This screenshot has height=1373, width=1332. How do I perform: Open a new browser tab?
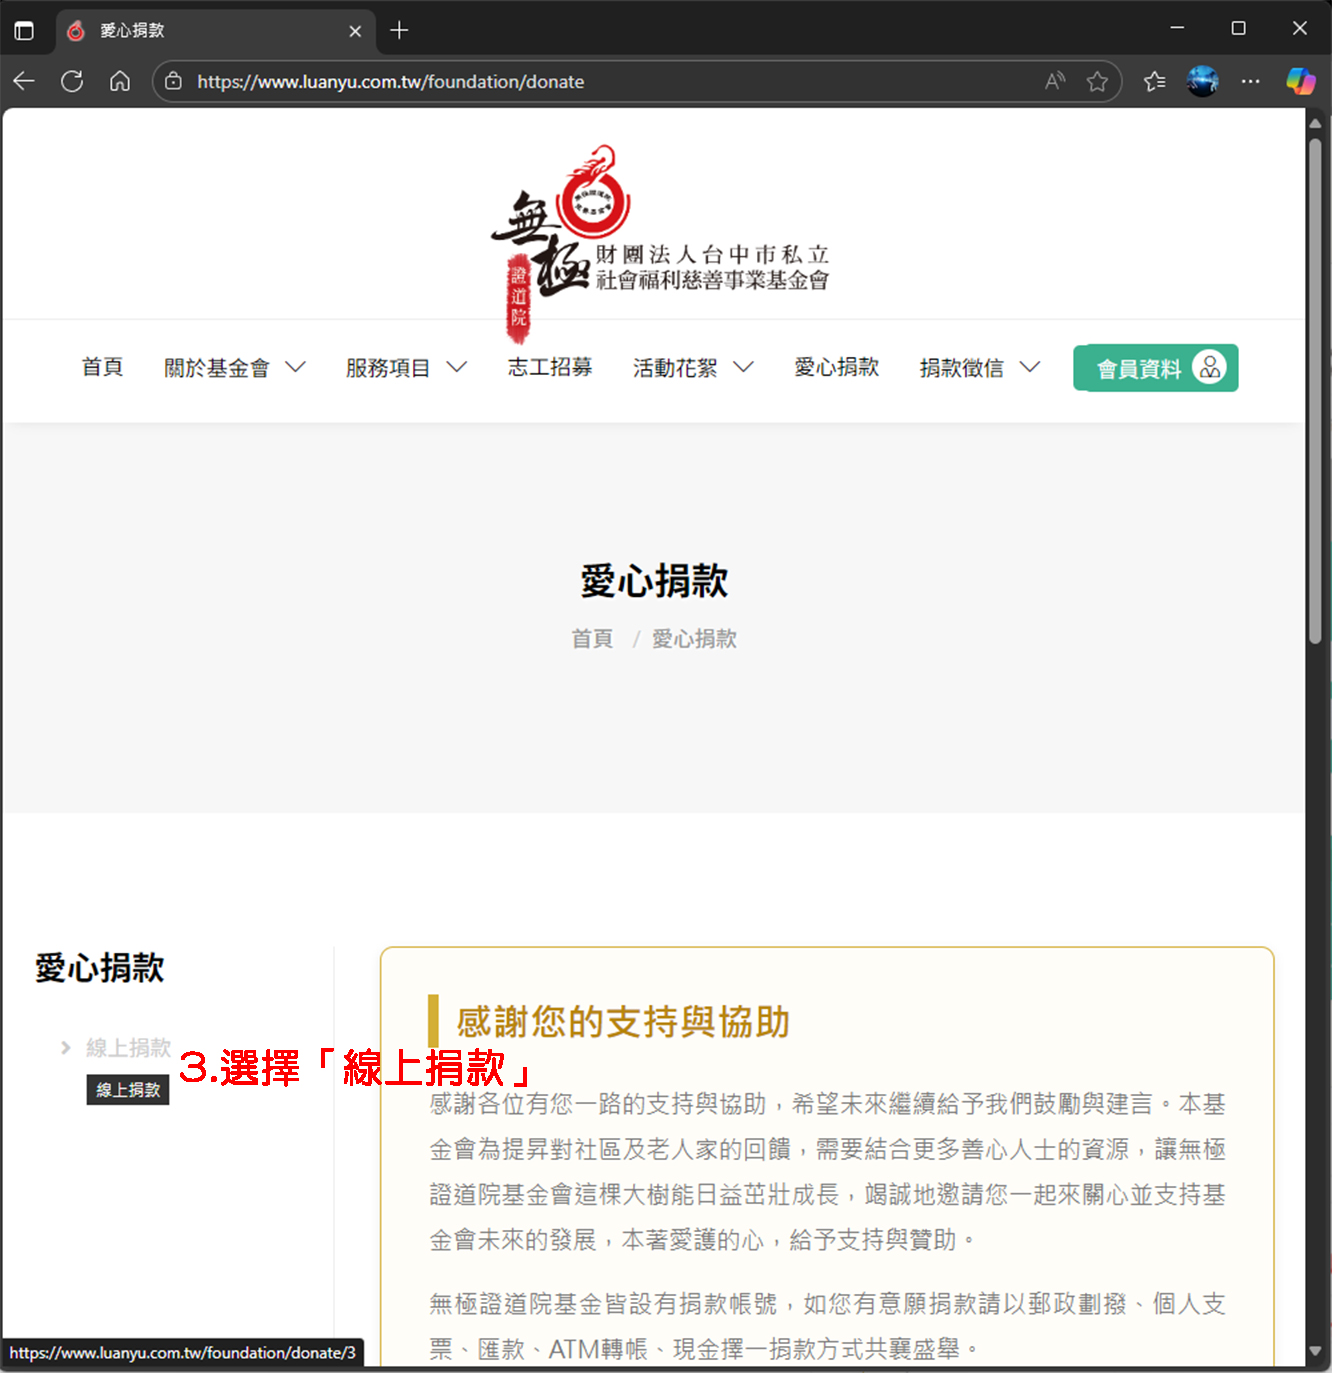399,30
